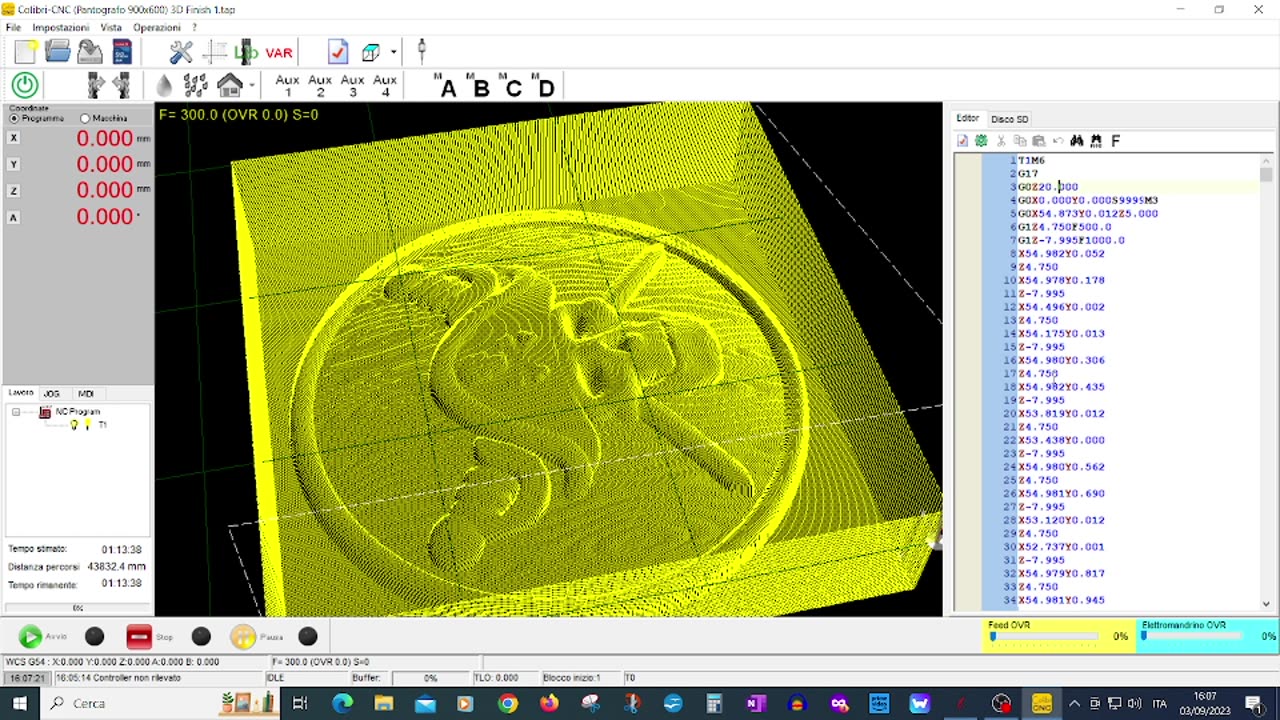Expand the Home icon dropdown arrow
1280x720 pixels.
[x=251, y=86]
